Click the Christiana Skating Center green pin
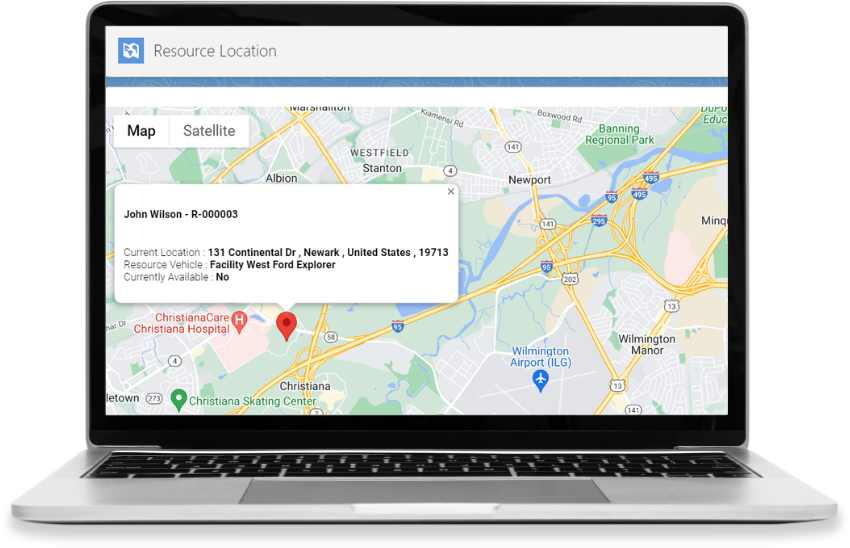The width and height of the screenshot is (850, 548). click(x=178, y=400)
